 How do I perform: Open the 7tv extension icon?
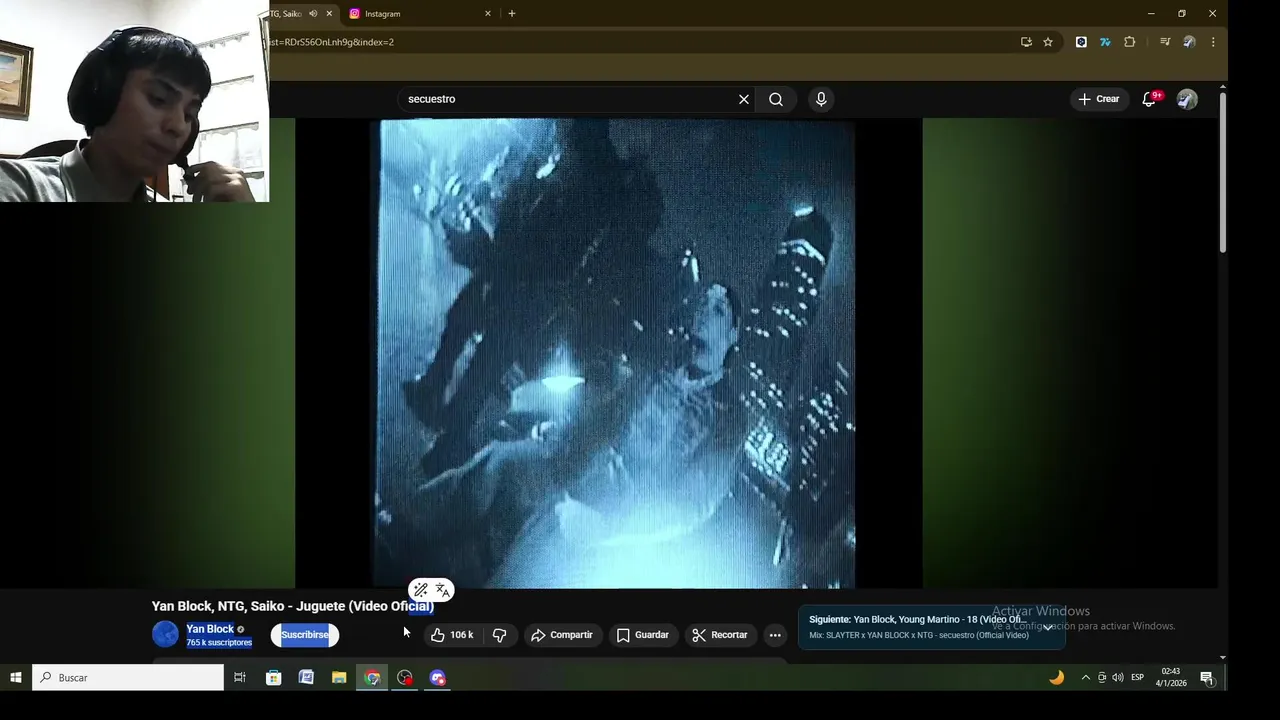(1105, 42)
